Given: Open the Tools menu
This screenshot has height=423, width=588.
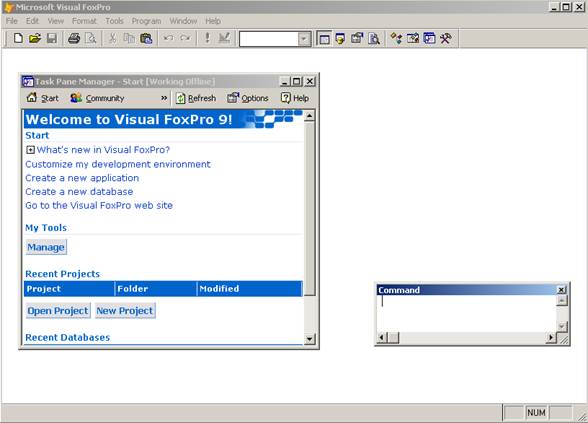Looking at the screenshot, I should 114,21.
